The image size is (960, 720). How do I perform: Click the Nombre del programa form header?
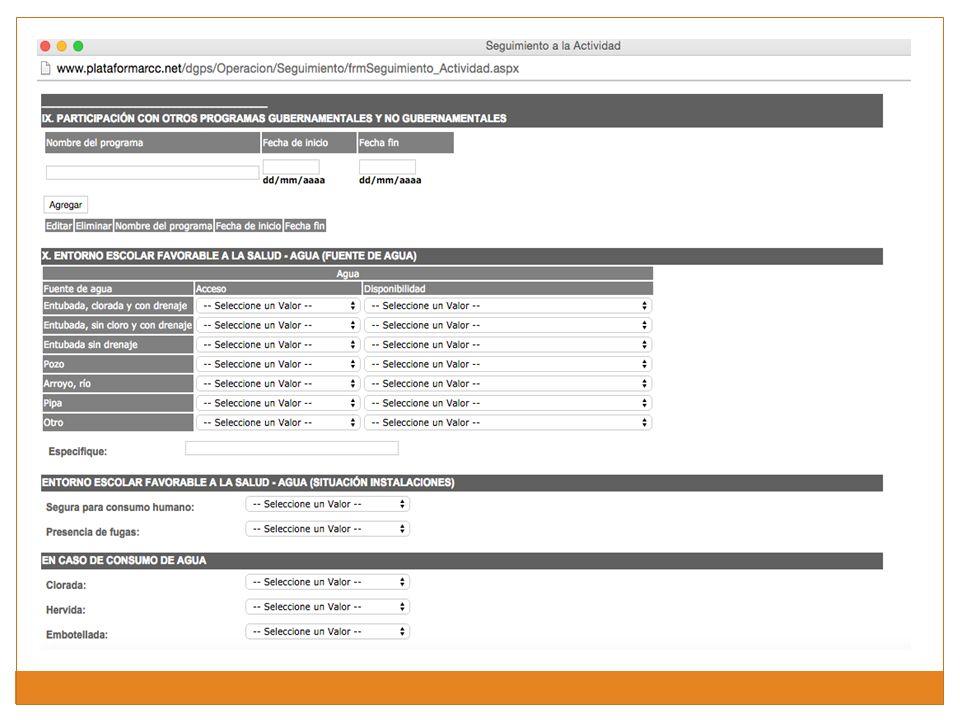click(152, 143)
